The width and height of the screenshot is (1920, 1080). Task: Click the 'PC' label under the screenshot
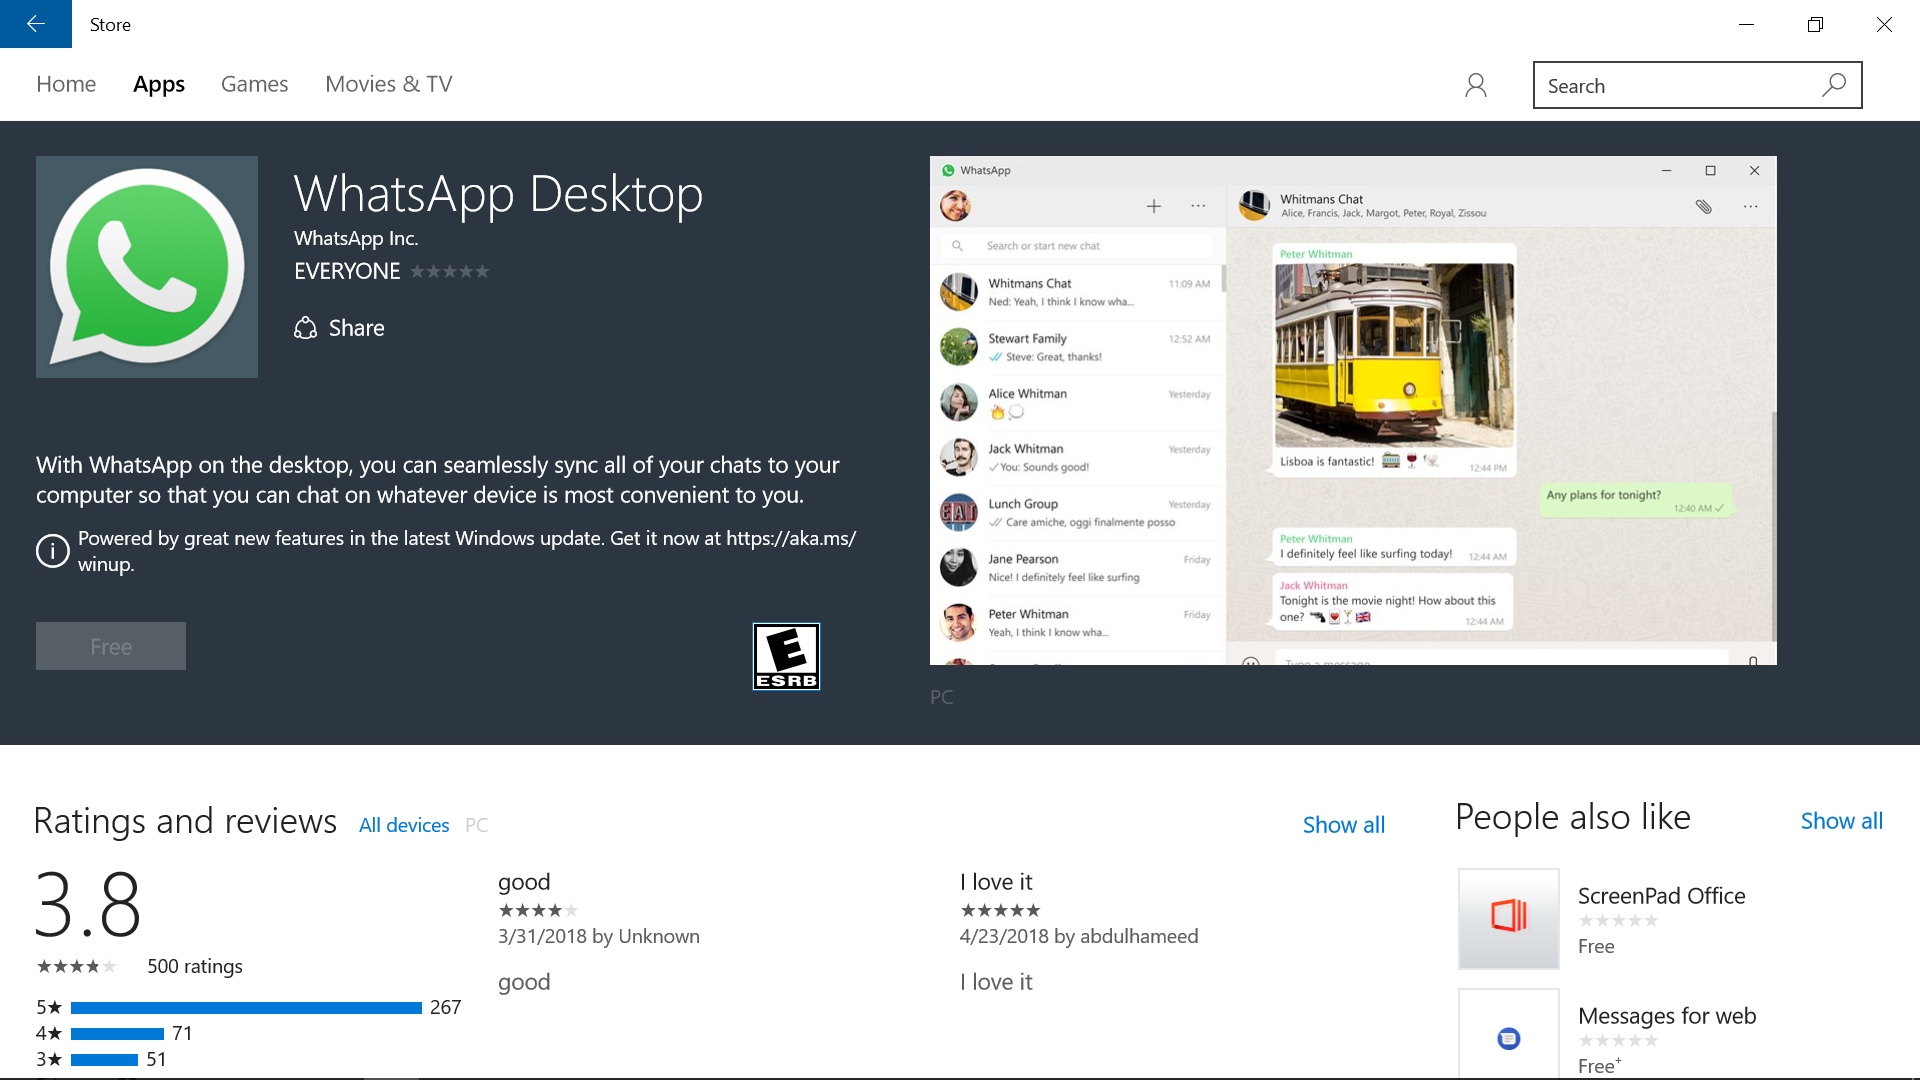pos(941,697)
